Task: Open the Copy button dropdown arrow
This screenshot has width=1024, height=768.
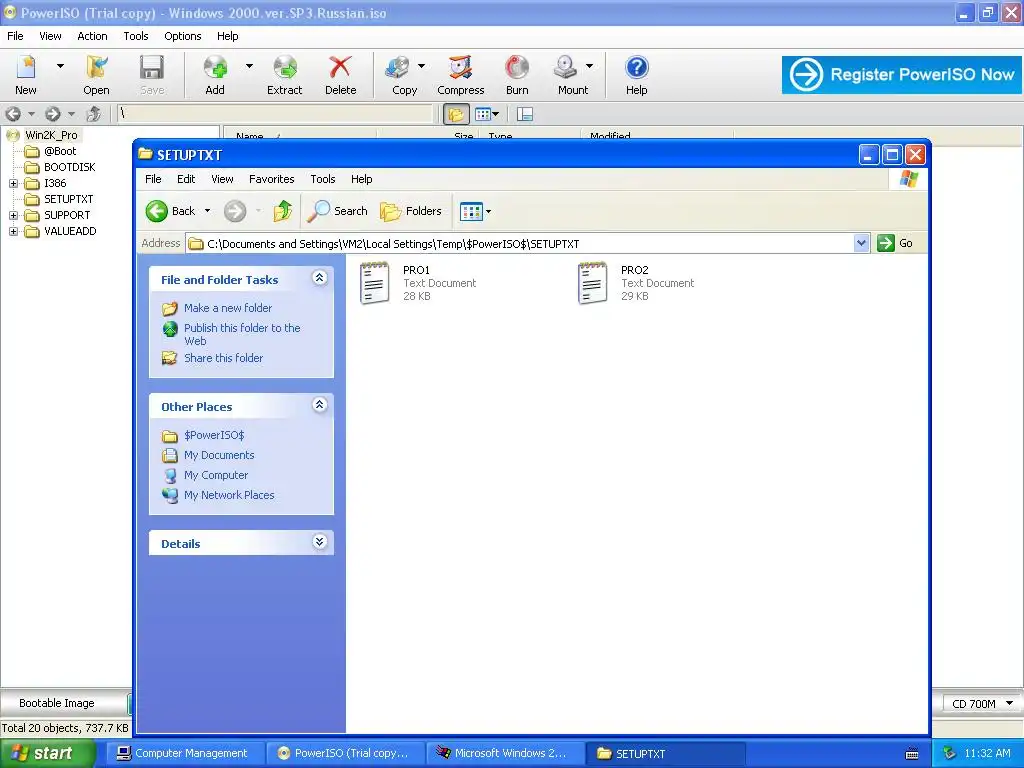Action: [x=421, y=66]
